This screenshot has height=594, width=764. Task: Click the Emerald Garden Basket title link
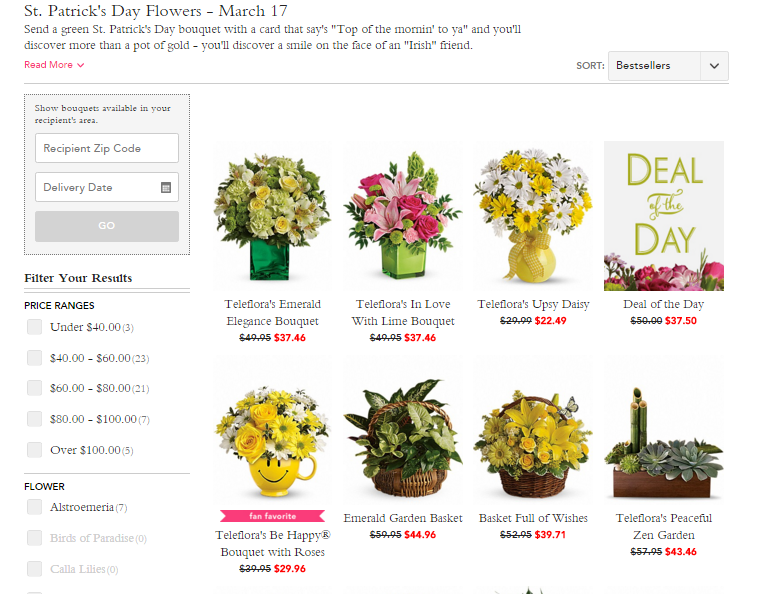pos(403,518)
